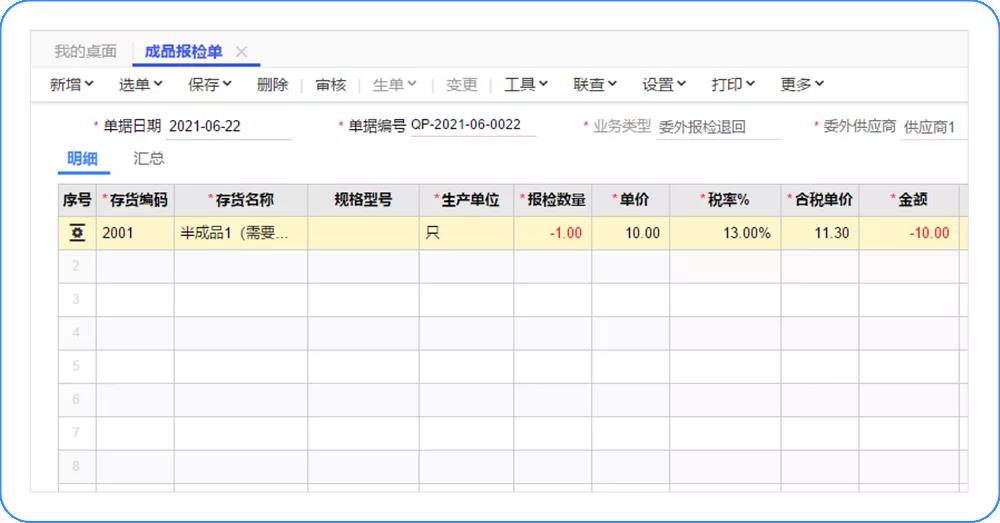Switch to the 明细 tab
Image resolution: width=1000 pixels, height=523 pixels.
pos(83,159)
